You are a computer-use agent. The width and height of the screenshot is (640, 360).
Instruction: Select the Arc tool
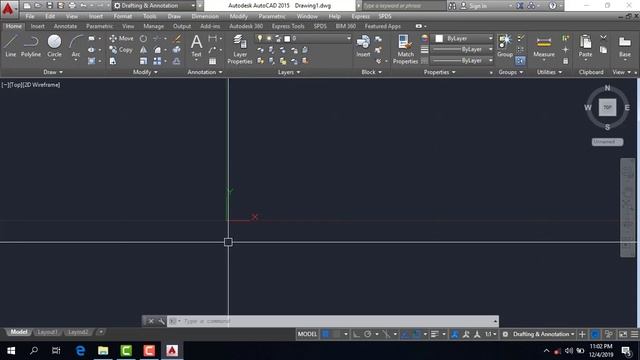76,47
